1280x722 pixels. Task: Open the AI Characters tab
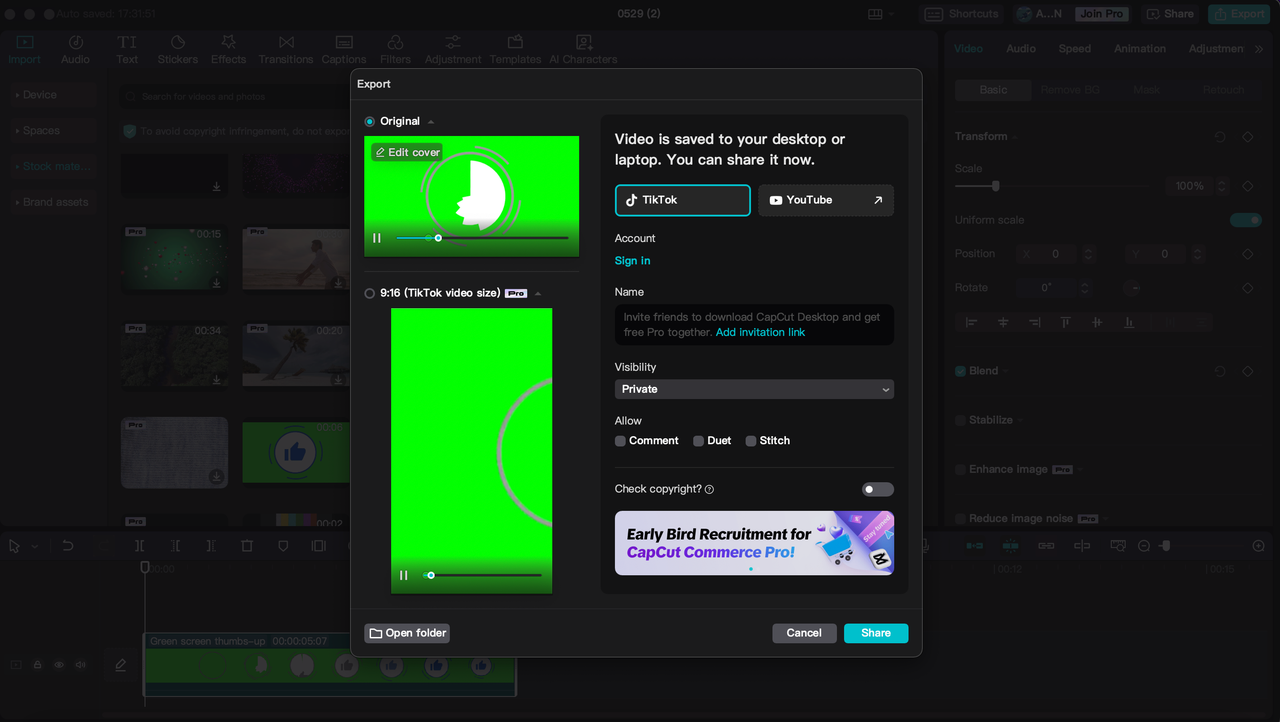584,49
